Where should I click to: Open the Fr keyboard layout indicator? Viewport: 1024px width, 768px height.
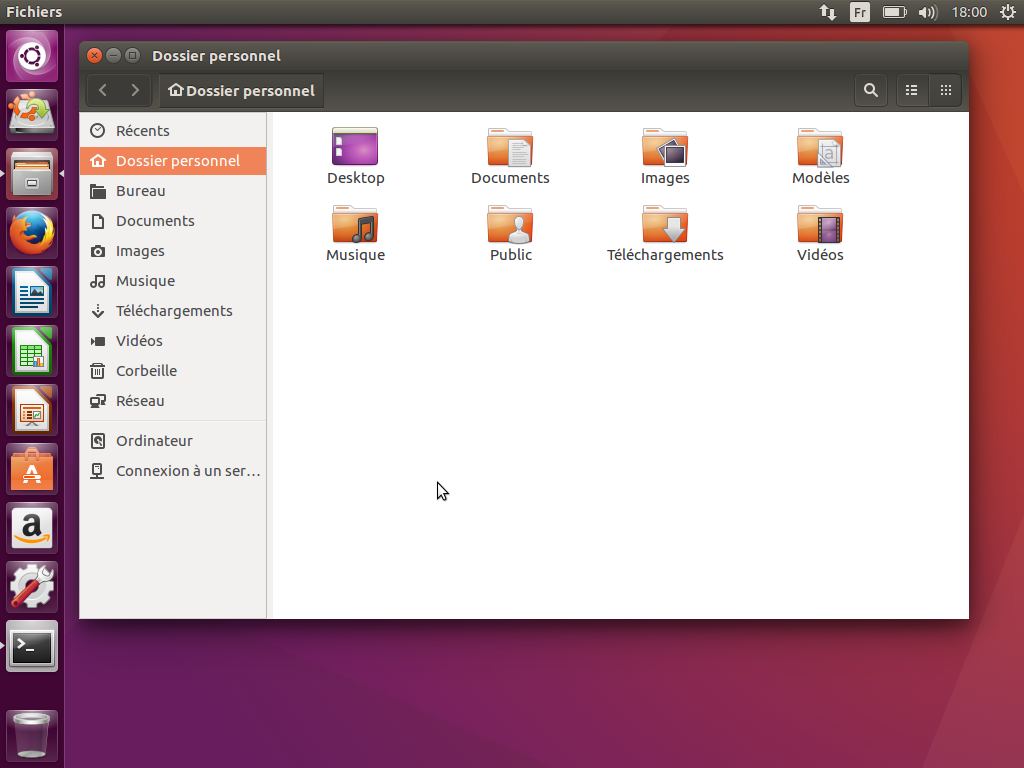pos(860,12)
